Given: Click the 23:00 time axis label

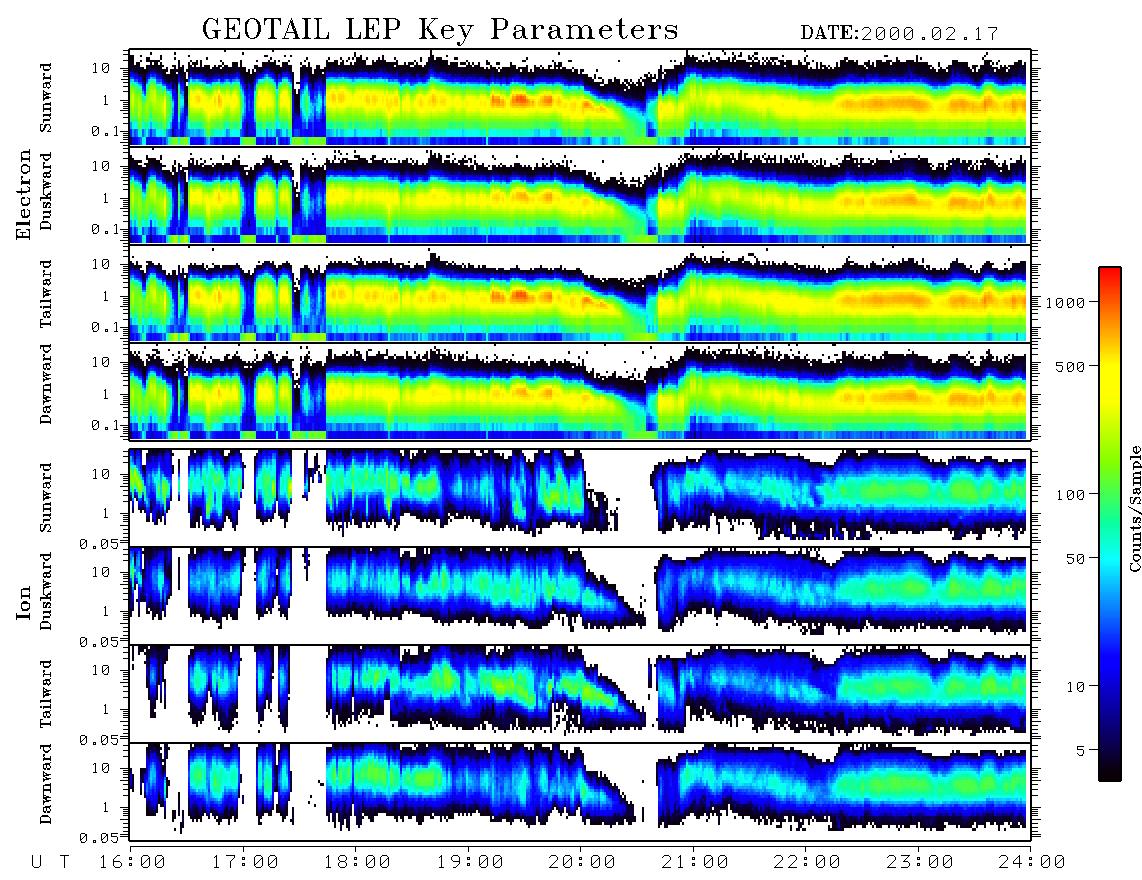Looking at the screenshot, I should (920, 862).
